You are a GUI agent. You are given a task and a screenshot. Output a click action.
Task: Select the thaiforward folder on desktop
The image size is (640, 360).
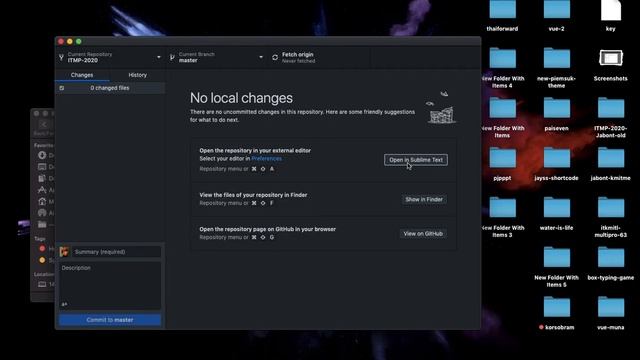502,16
